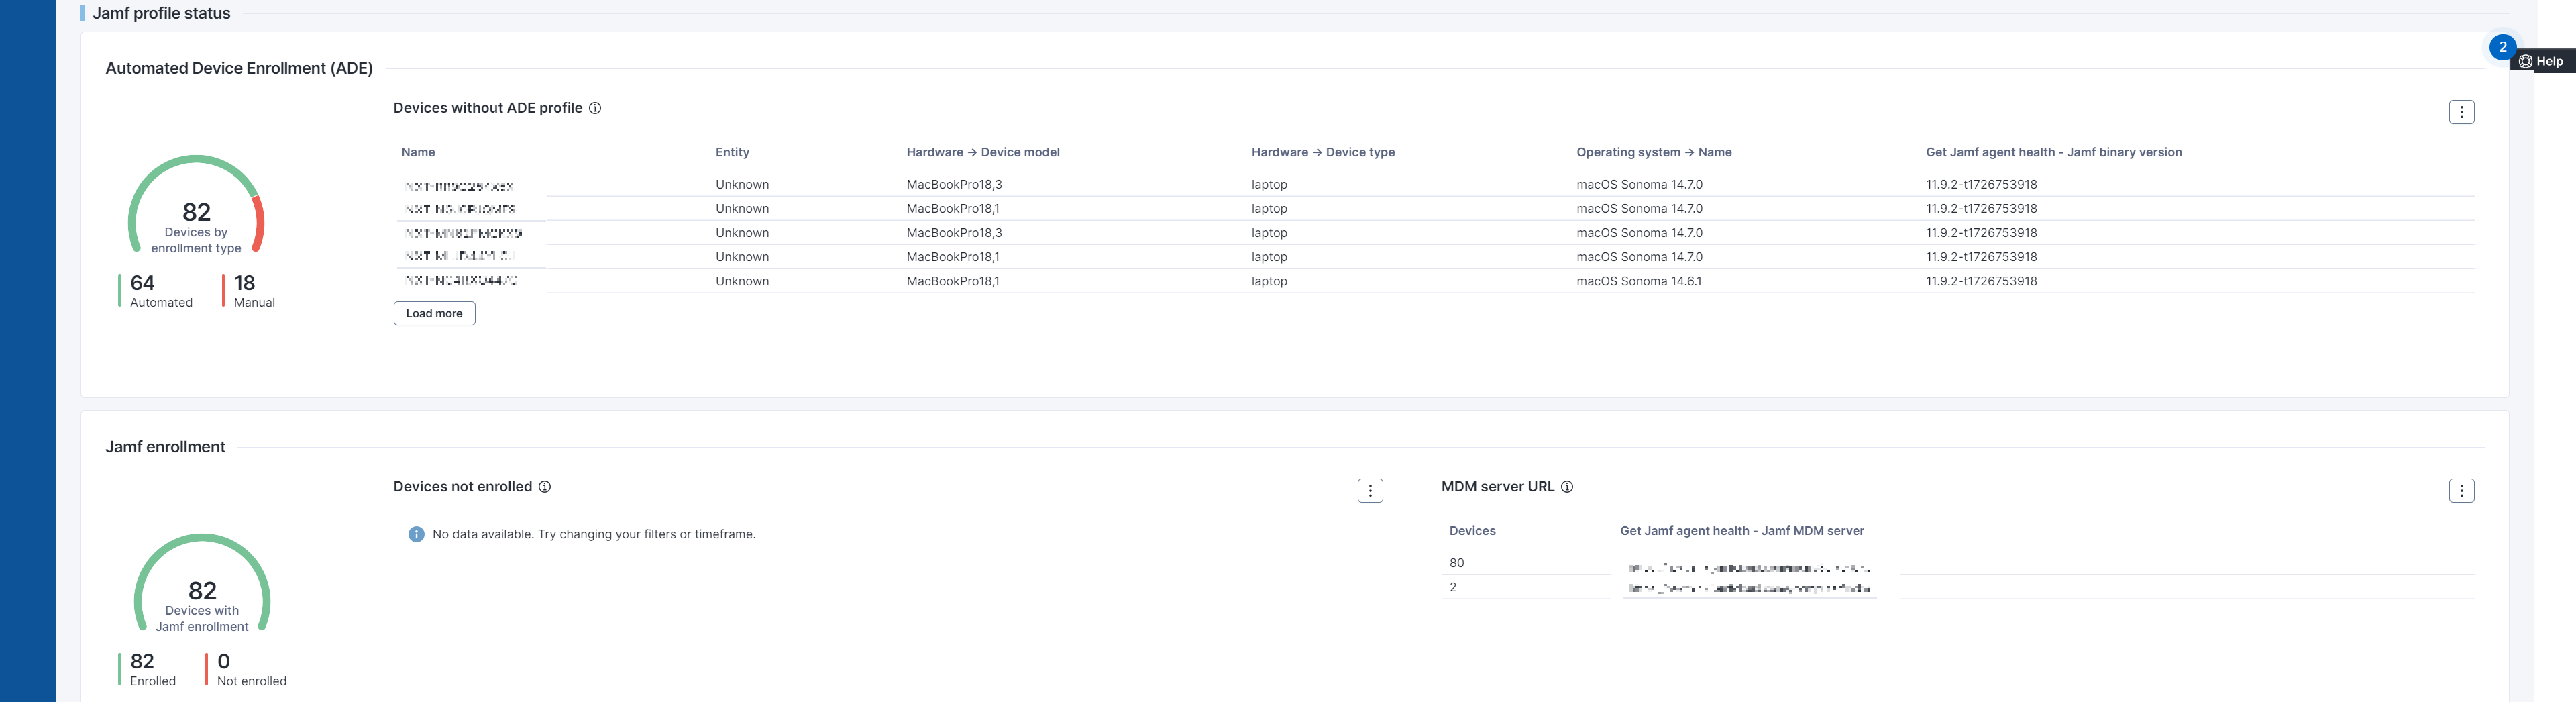Open the blue notification badge showing 2

coord(2502,47)
